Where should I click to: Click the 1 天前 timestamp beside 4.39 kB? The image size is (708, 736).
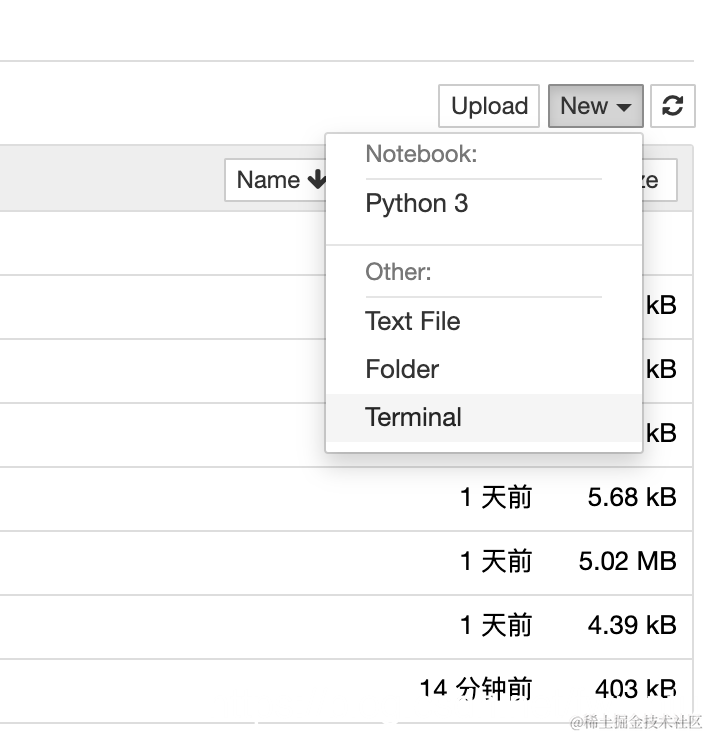pos(496,625)
